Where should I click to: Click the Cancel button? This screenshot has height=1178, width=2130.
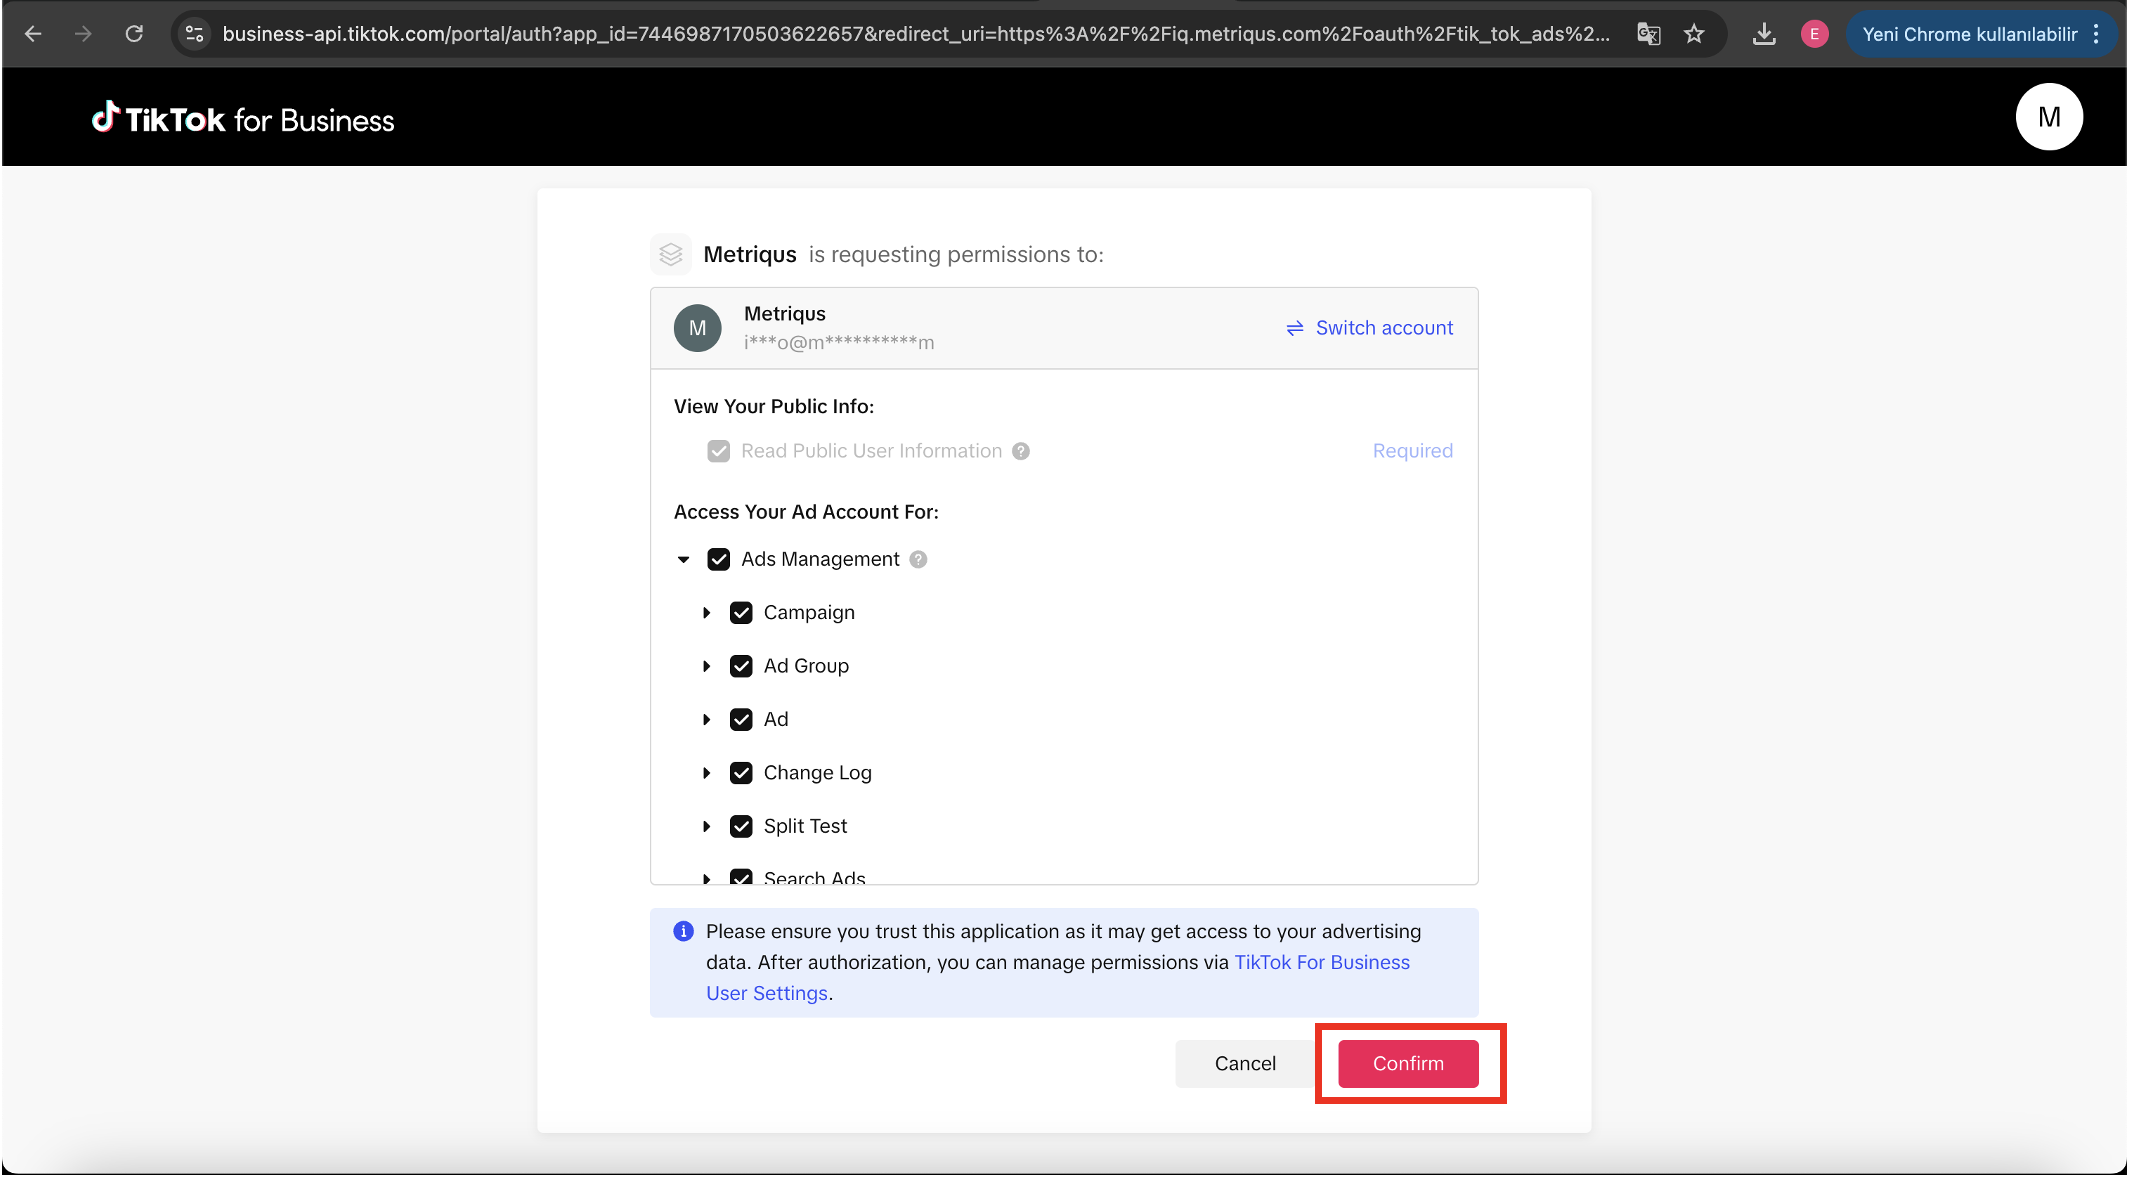click(x=1244, y=1063)
